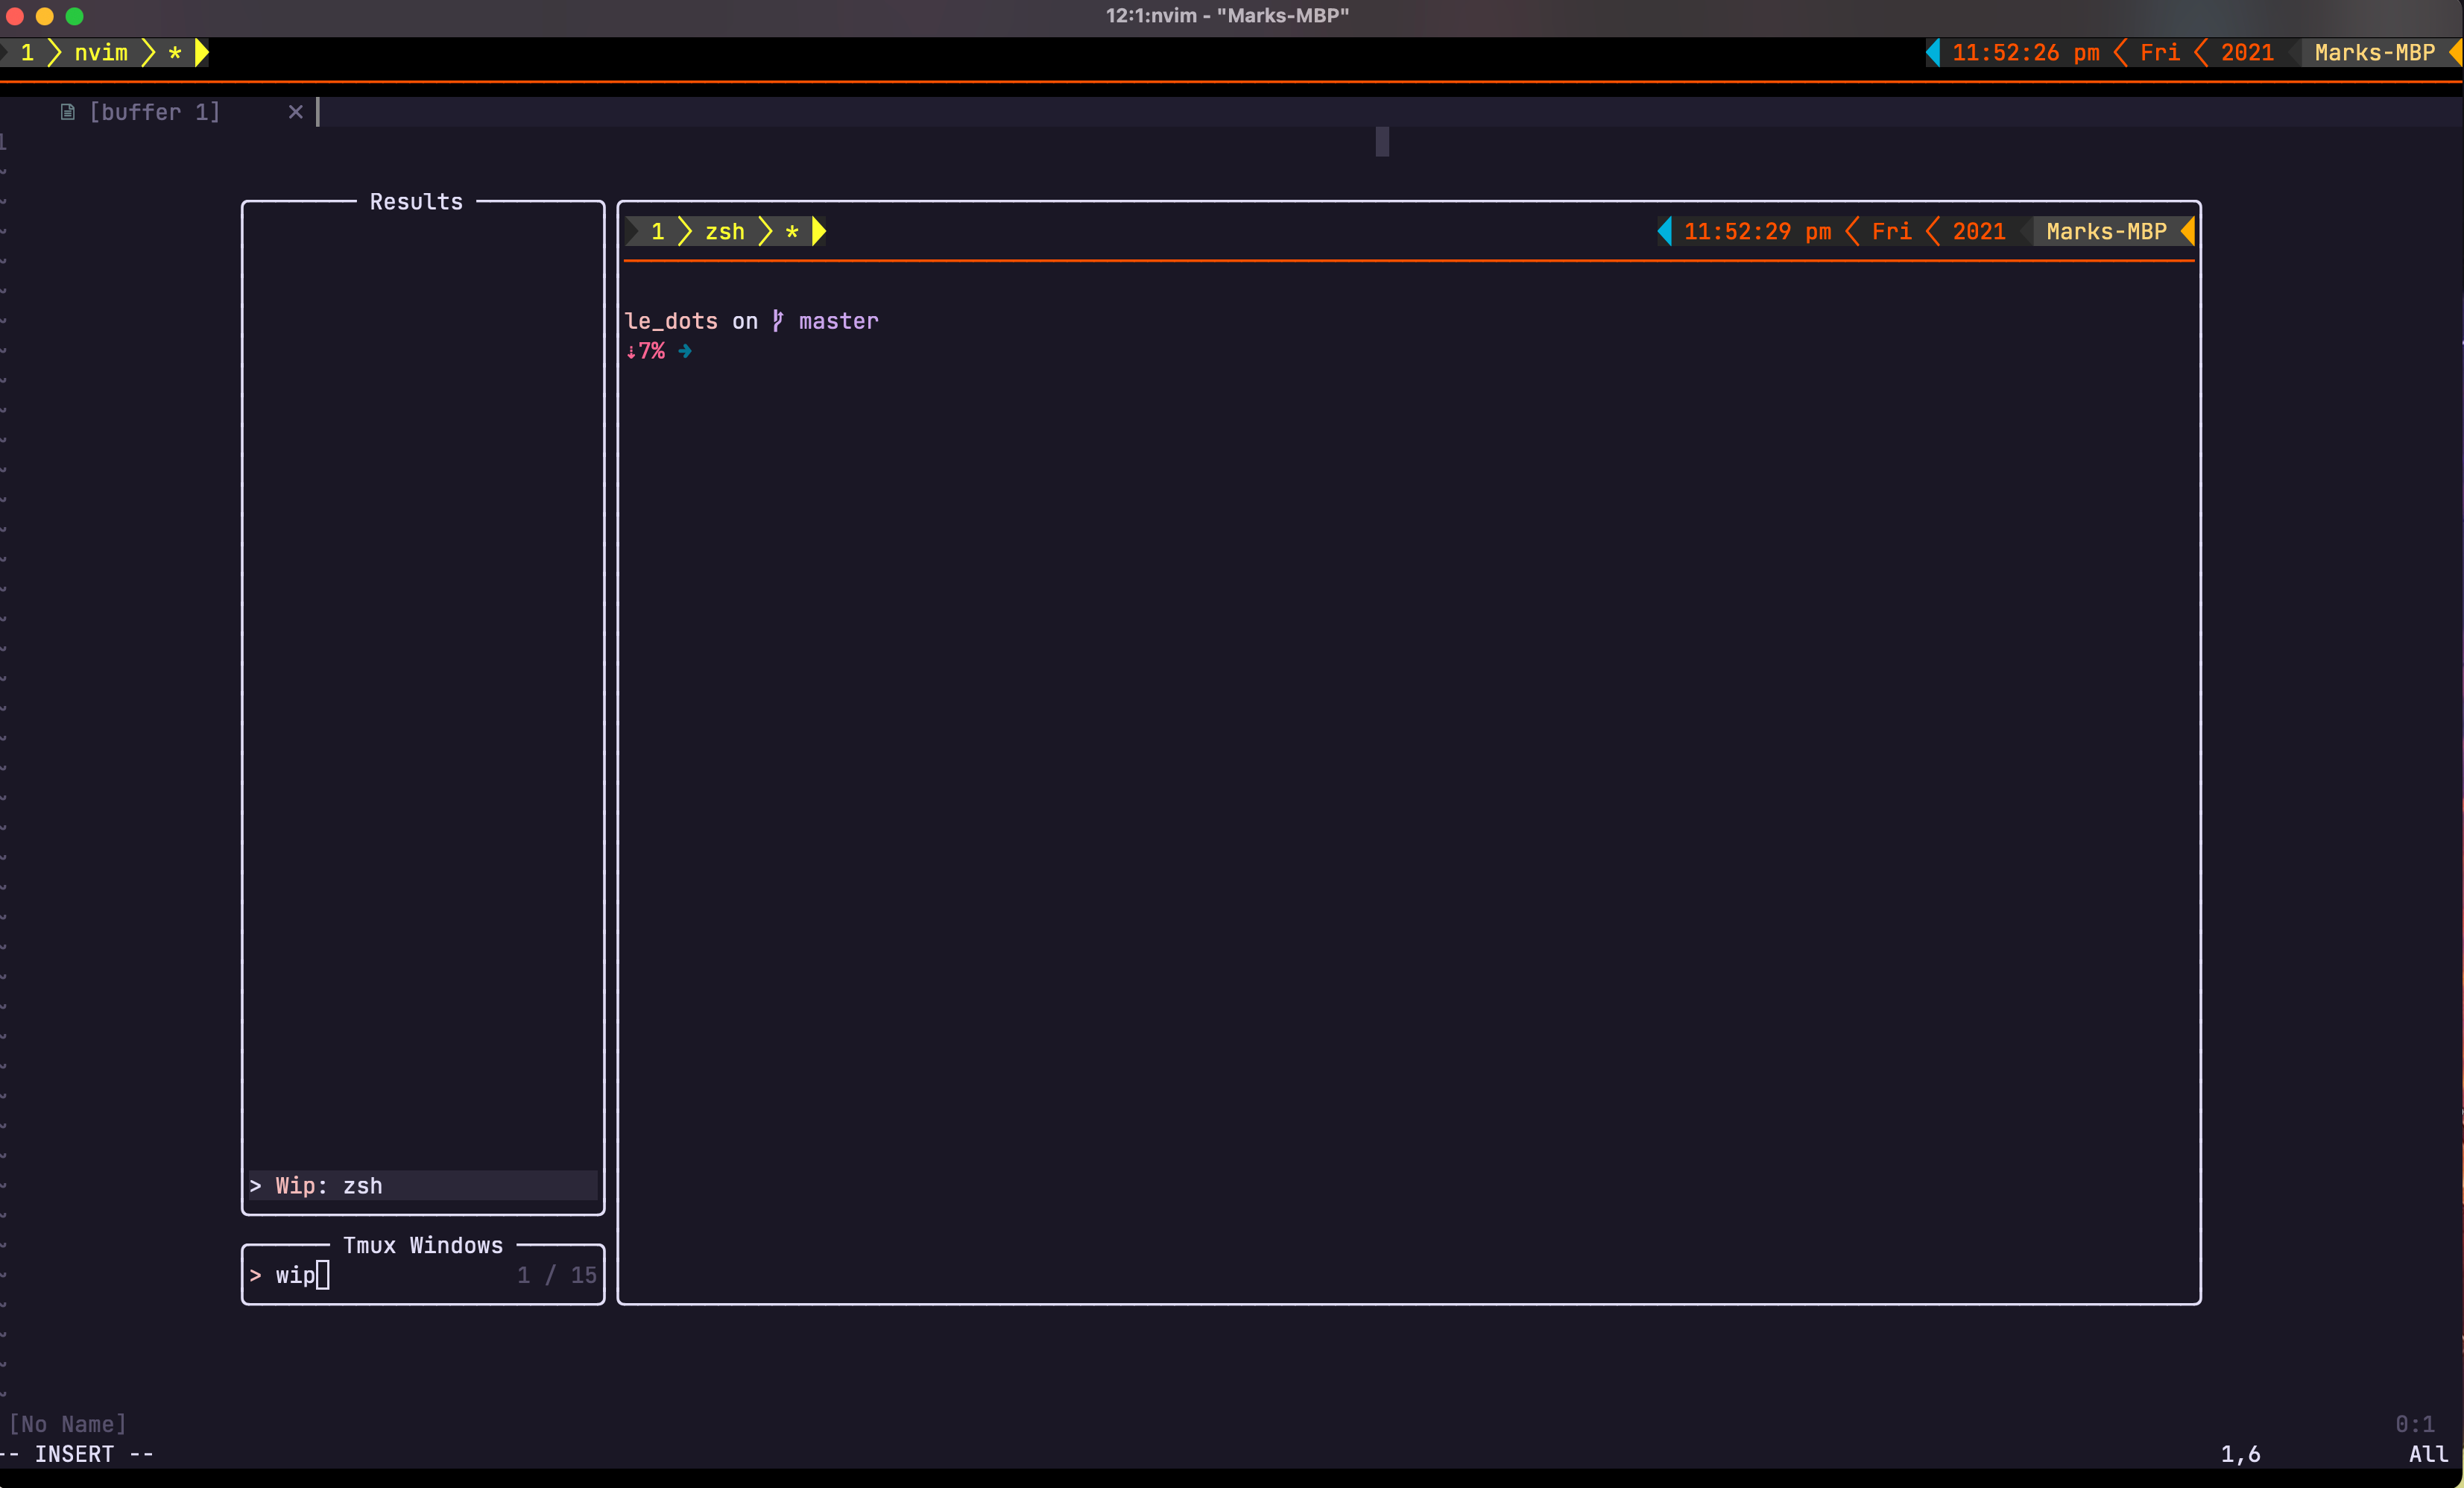Screen dimensions: 2464x1488
Task: Click the file icon beside [buffer 1]
Action: pos(67,112)
